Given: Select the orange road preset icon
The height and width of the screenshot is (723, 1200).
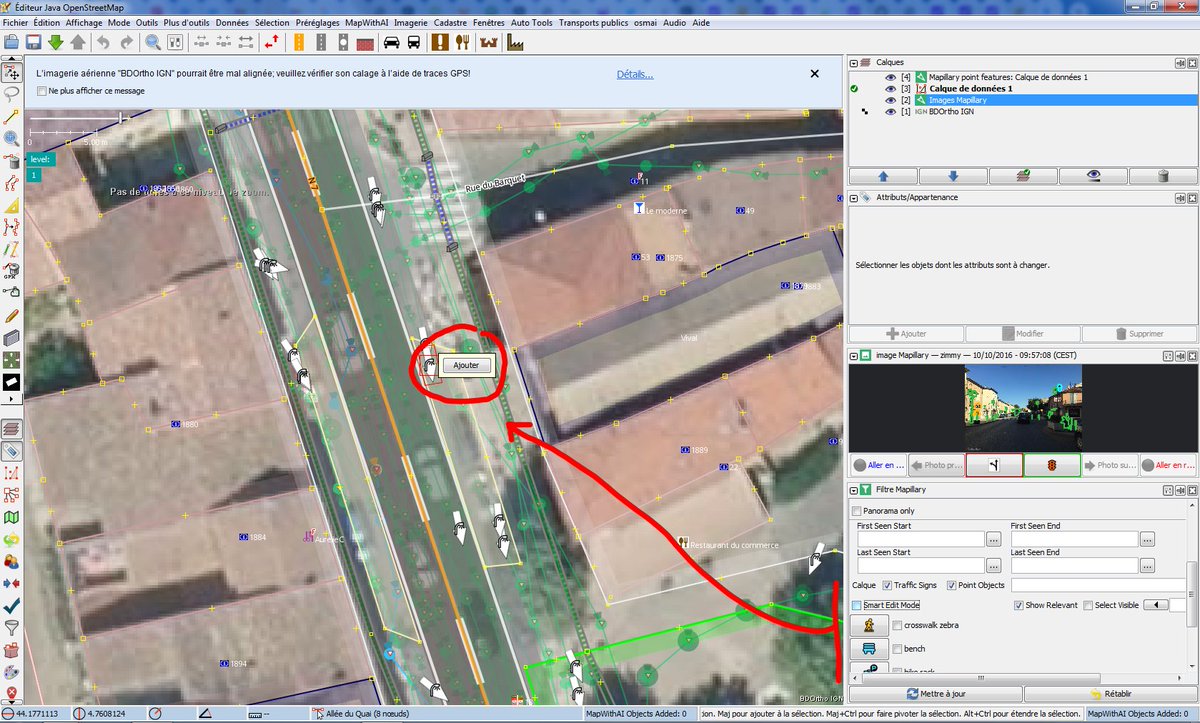Looking at the screenshot, I should point(297,42).
